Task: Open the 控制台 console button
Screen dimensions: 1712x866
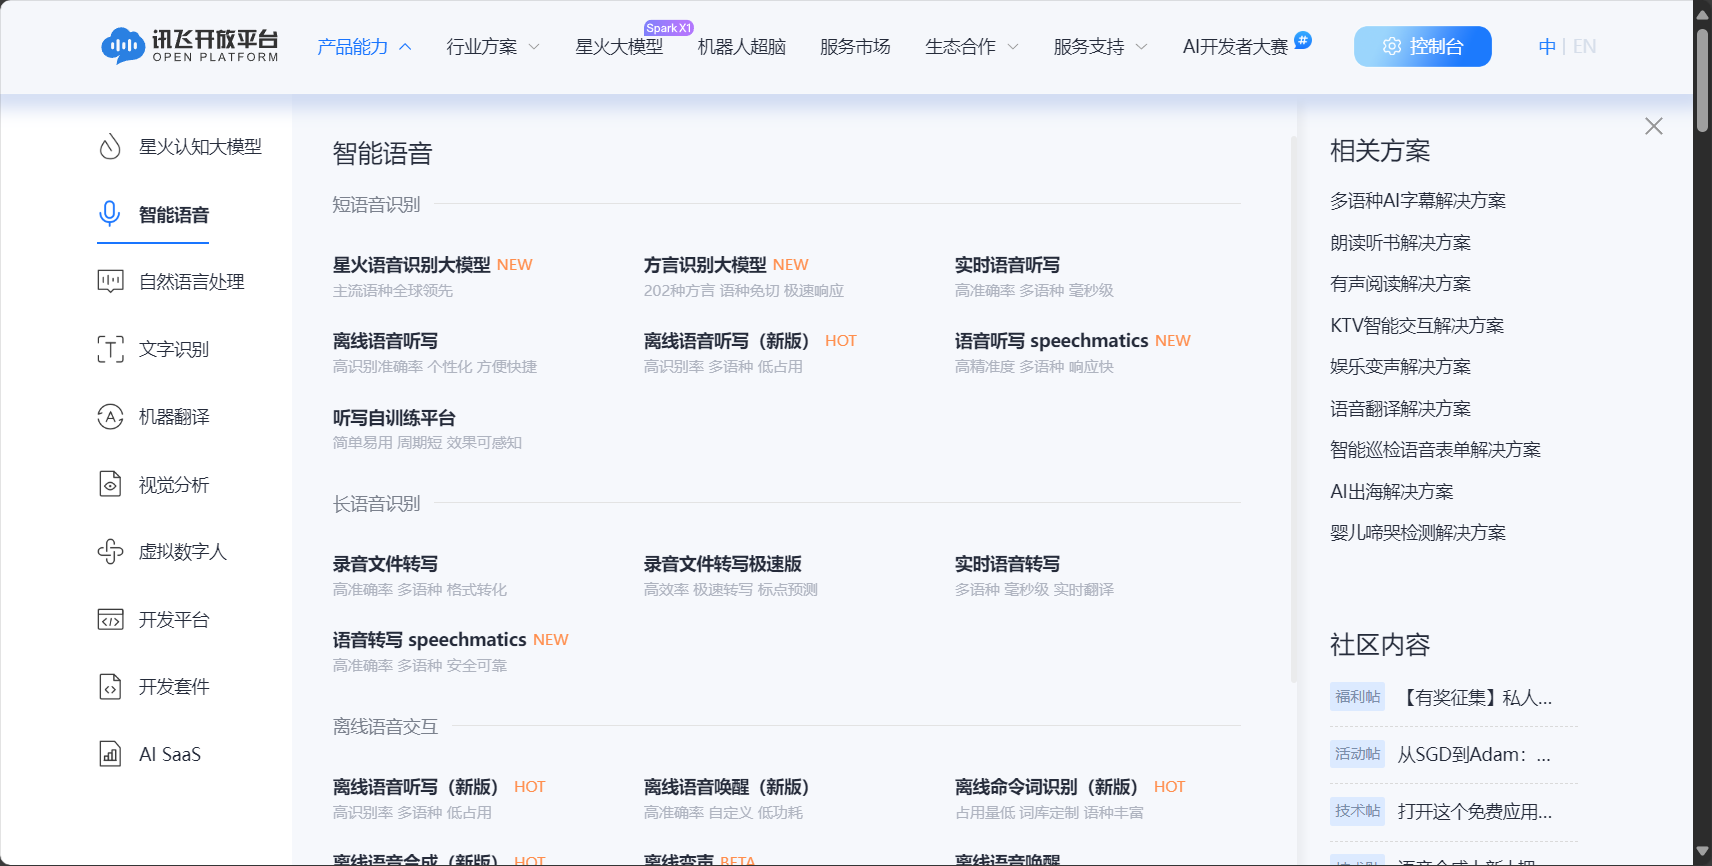Action: tap(1423, 46)
